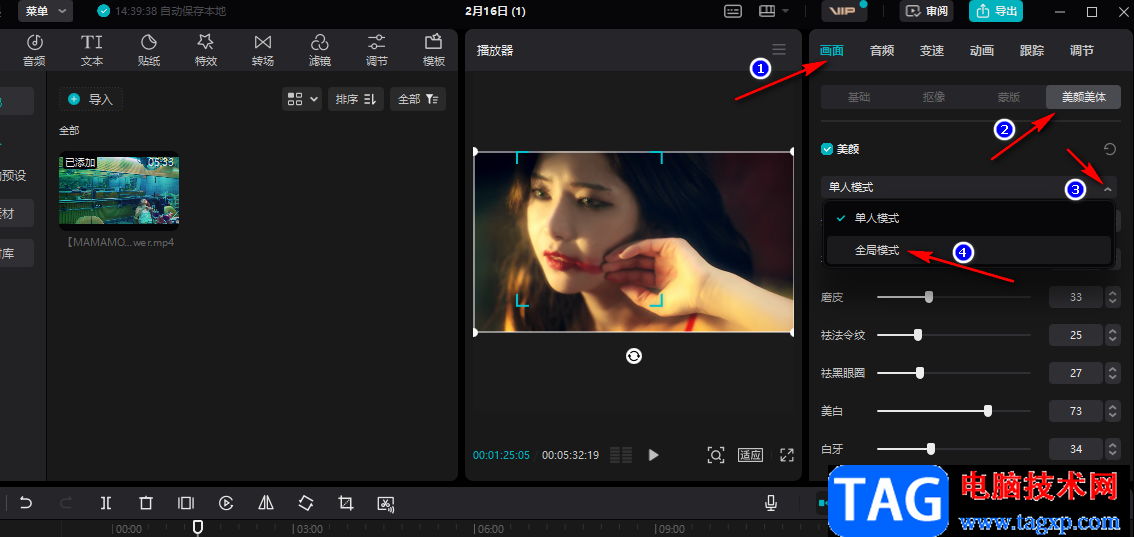
Task: Switch to the 跟踪 tracking tab
Action: 1032,51
